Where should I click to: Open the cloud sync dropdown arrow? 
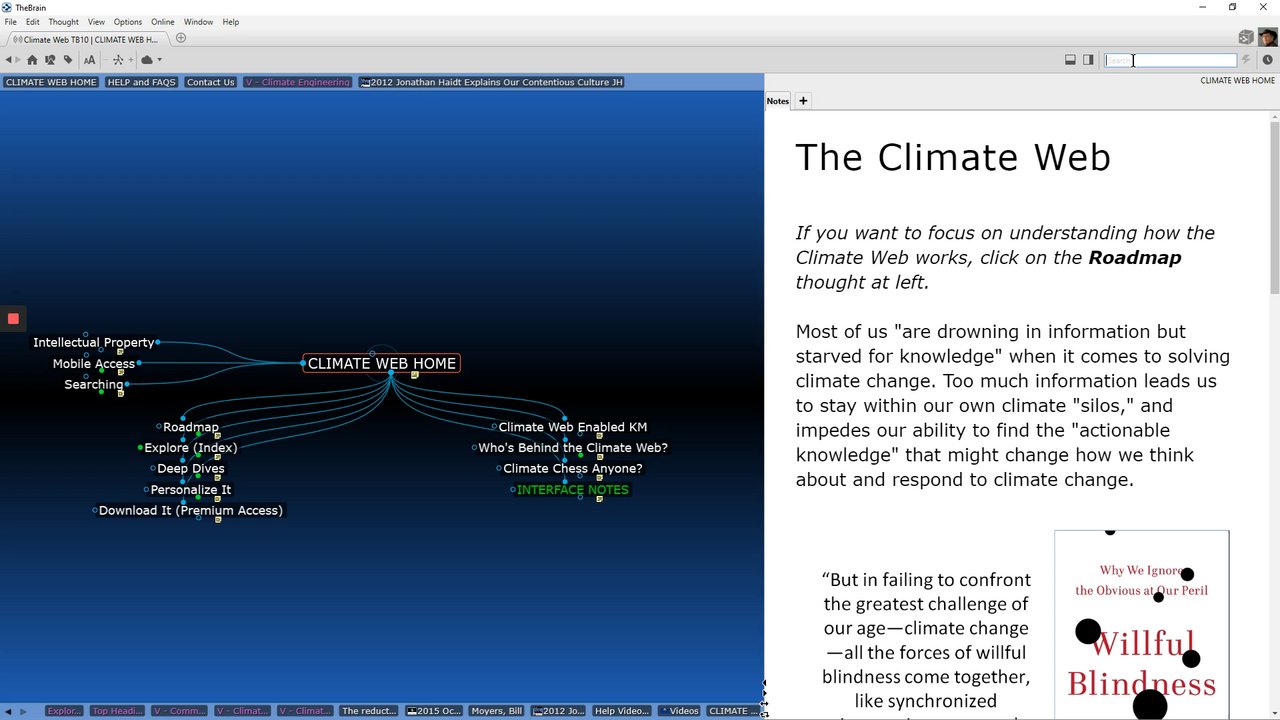point(159,60)
